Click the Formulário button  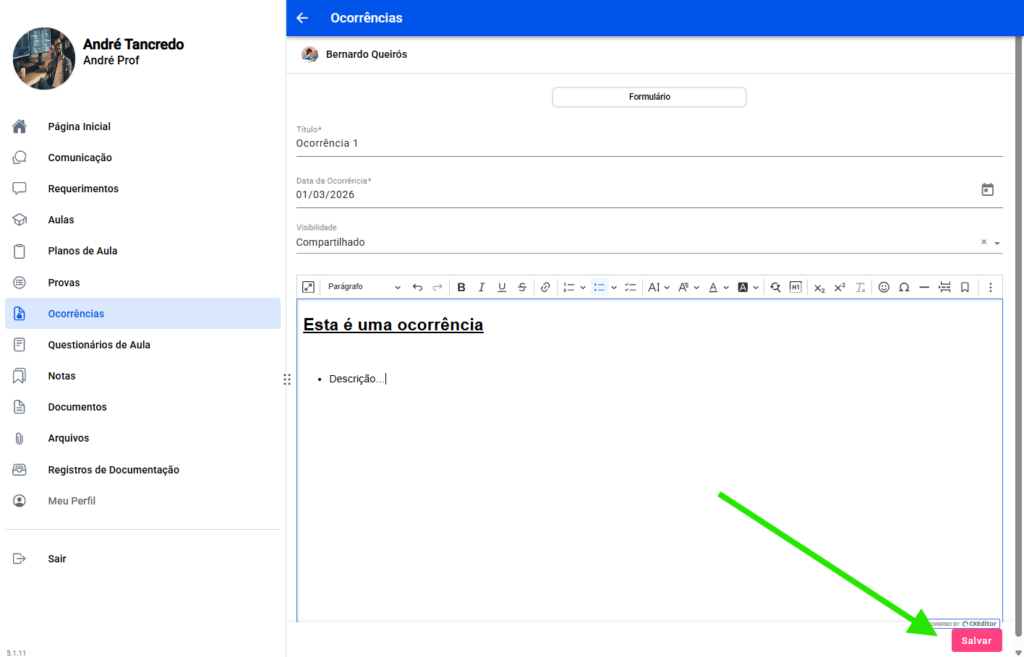click(x=649, y=97)
